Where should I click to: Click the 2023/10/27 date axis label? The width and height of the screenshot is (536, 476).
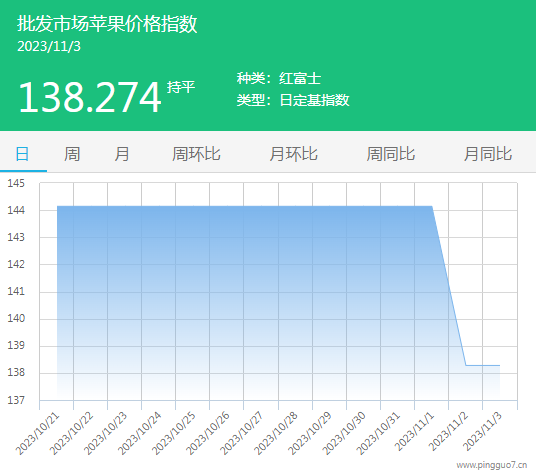(242, 434)
